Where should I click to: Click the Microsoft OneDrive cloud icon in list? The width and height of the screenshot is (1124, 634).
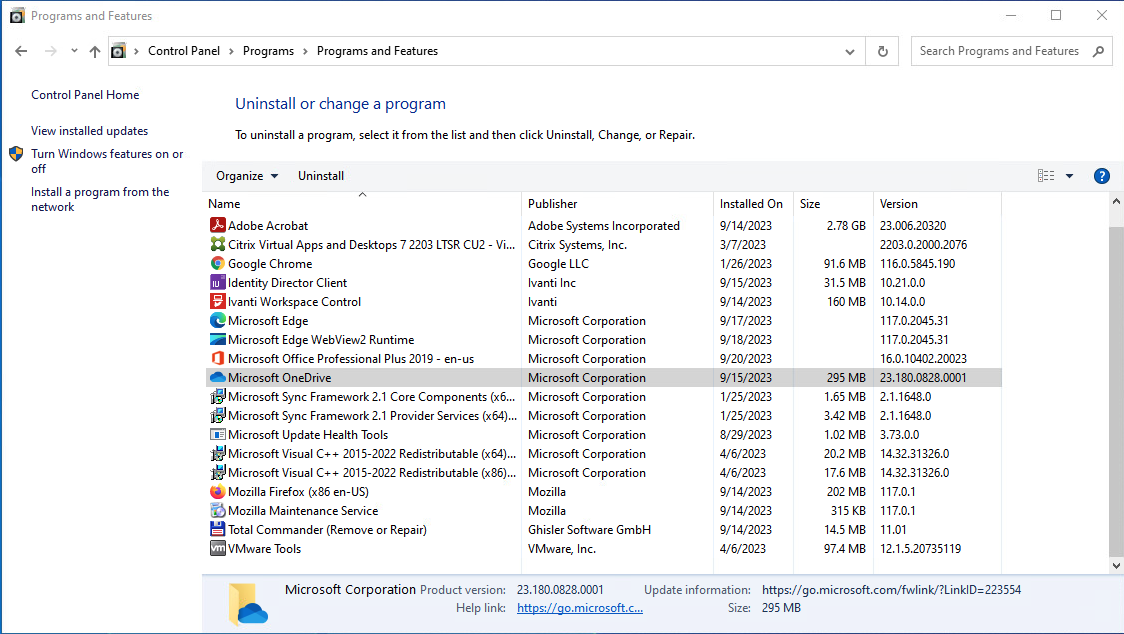click(217, 377)
